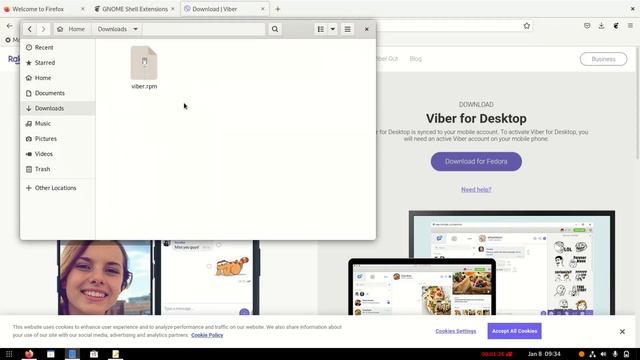The height and width of the screenshot is (360, 640).
Task: Close the Download | Viber tab
Action: click(x=262, y=9)
